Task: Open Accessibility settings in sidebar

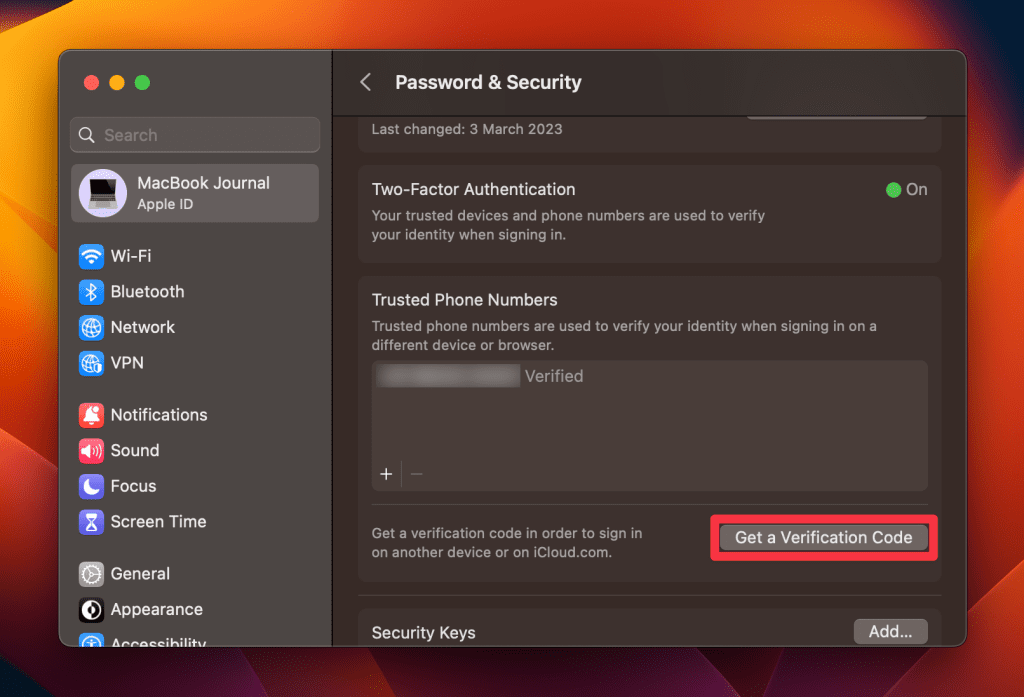Action: coord(158,641)
